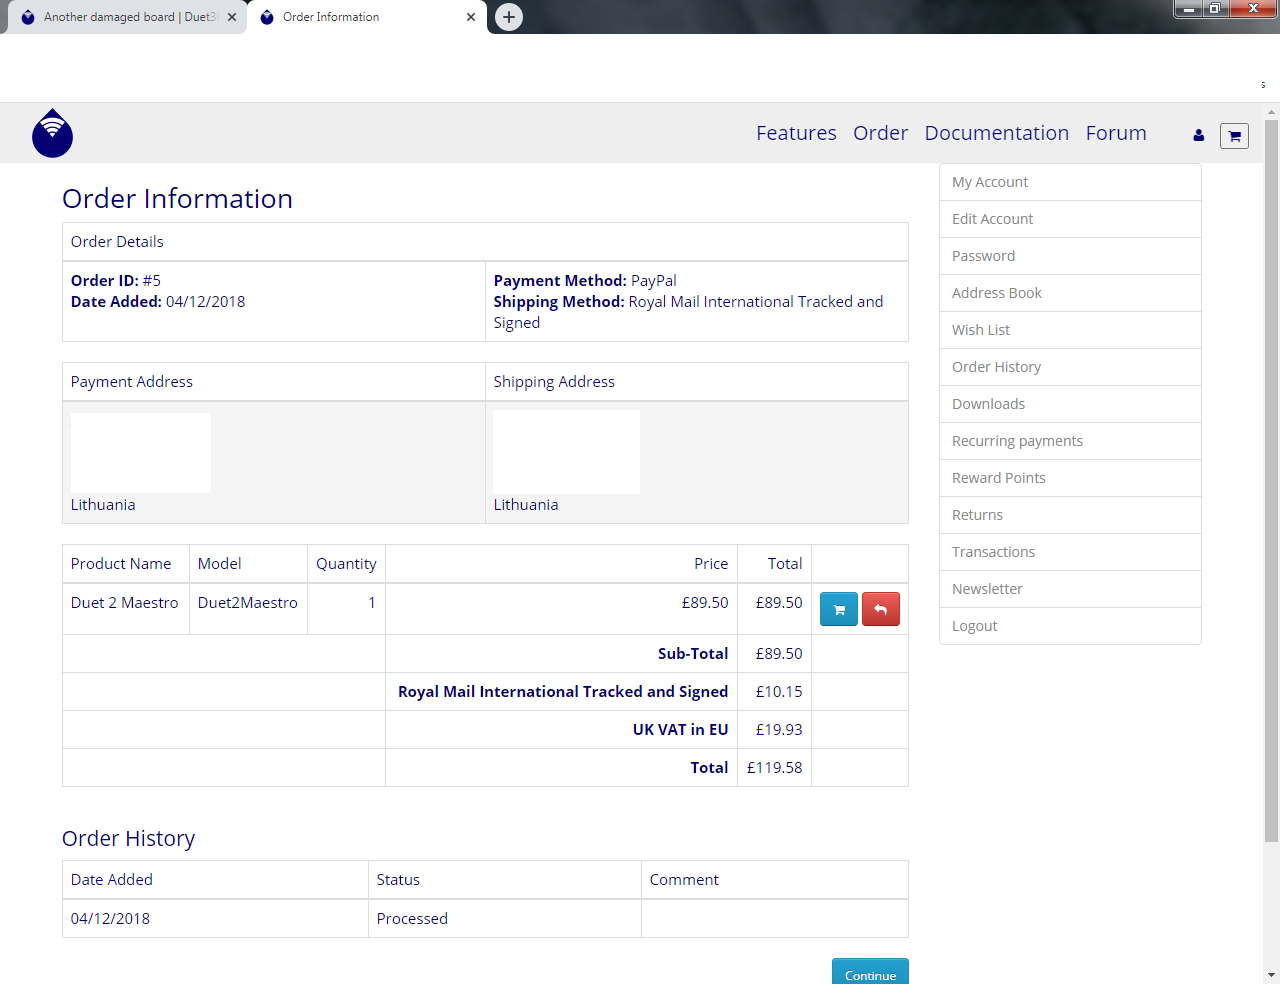Open the Password sidebar link
This screenshot has height=984, width=1280.
1070,256
